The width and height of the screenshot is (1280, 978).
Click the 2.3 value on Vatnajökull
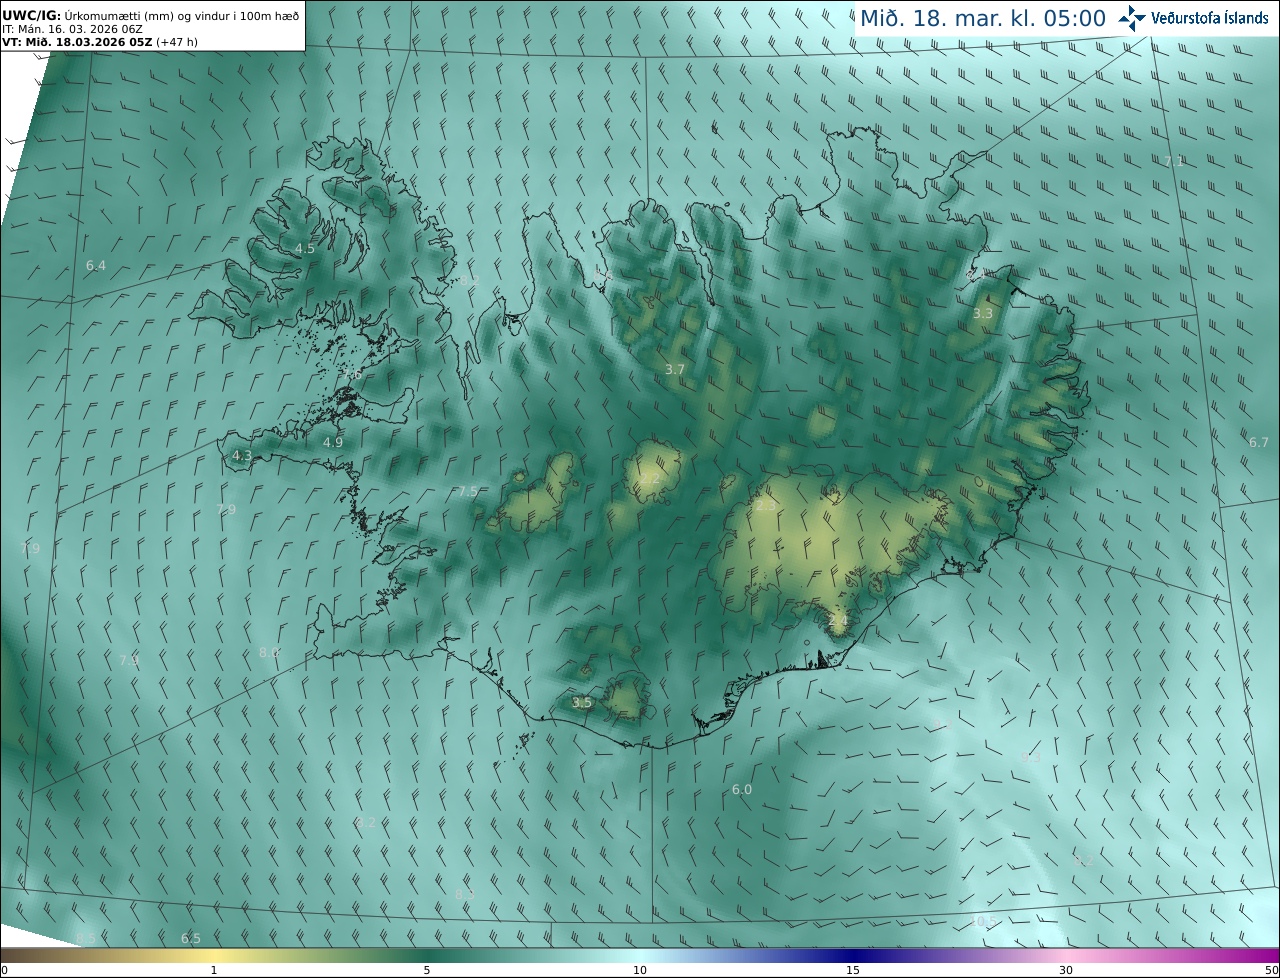tap(765, 506)
